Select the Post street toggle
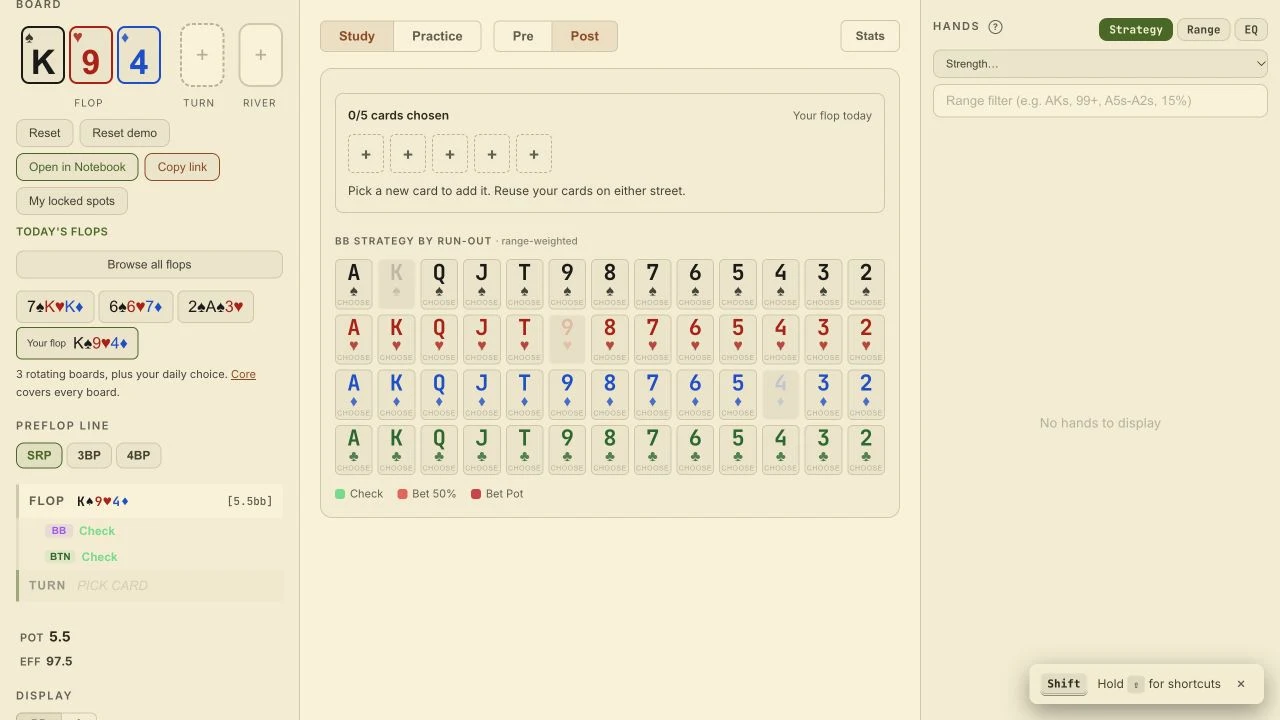This screenshot has height=720, width=1280. (x=585, y=36)
